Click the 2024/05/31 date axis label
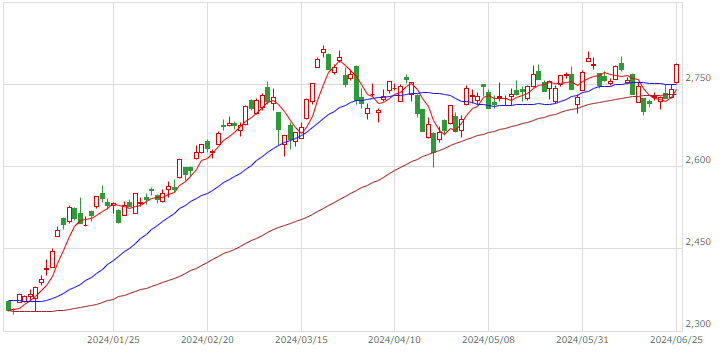723x363 pixels. [x=582, y=340]
